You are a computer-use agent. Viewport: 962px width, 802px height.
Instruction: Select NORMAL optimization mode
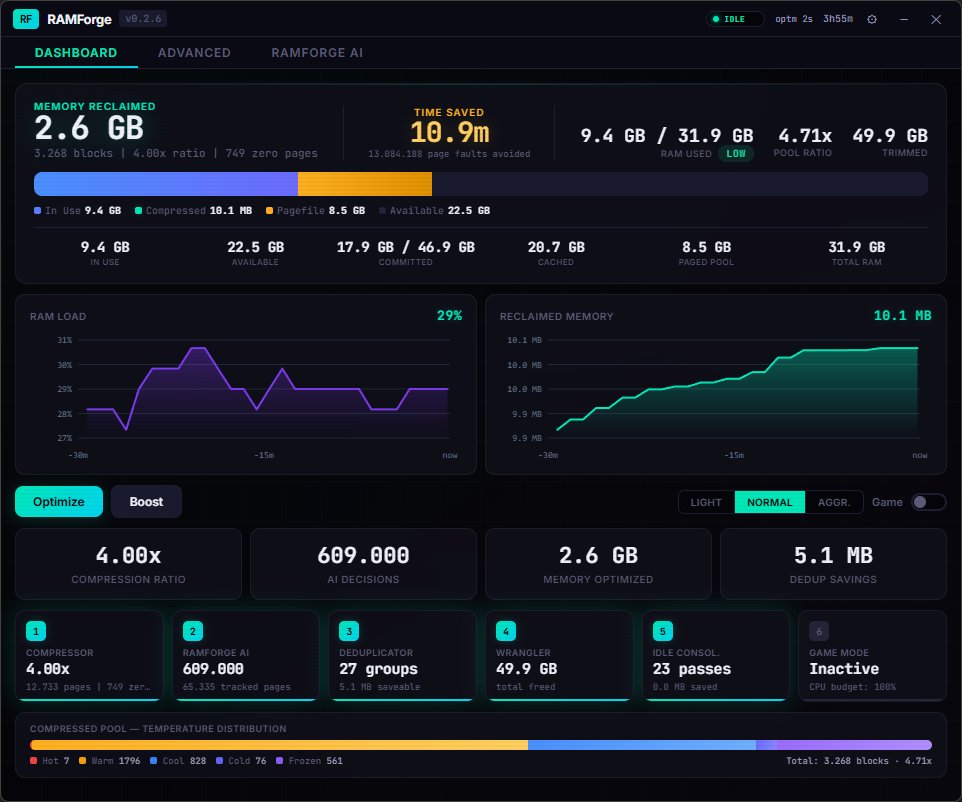(769, 502)
